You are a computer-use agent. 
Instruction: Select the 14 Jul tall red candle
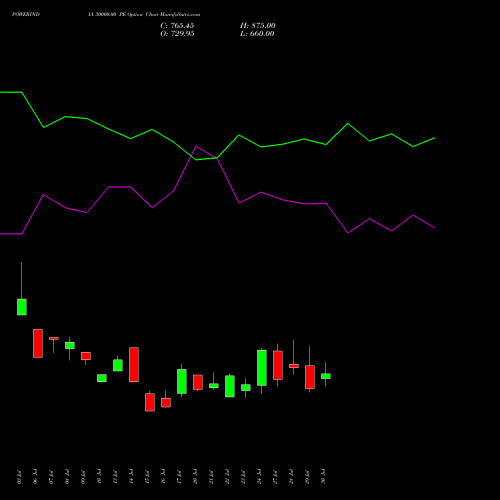coord(134,364)
